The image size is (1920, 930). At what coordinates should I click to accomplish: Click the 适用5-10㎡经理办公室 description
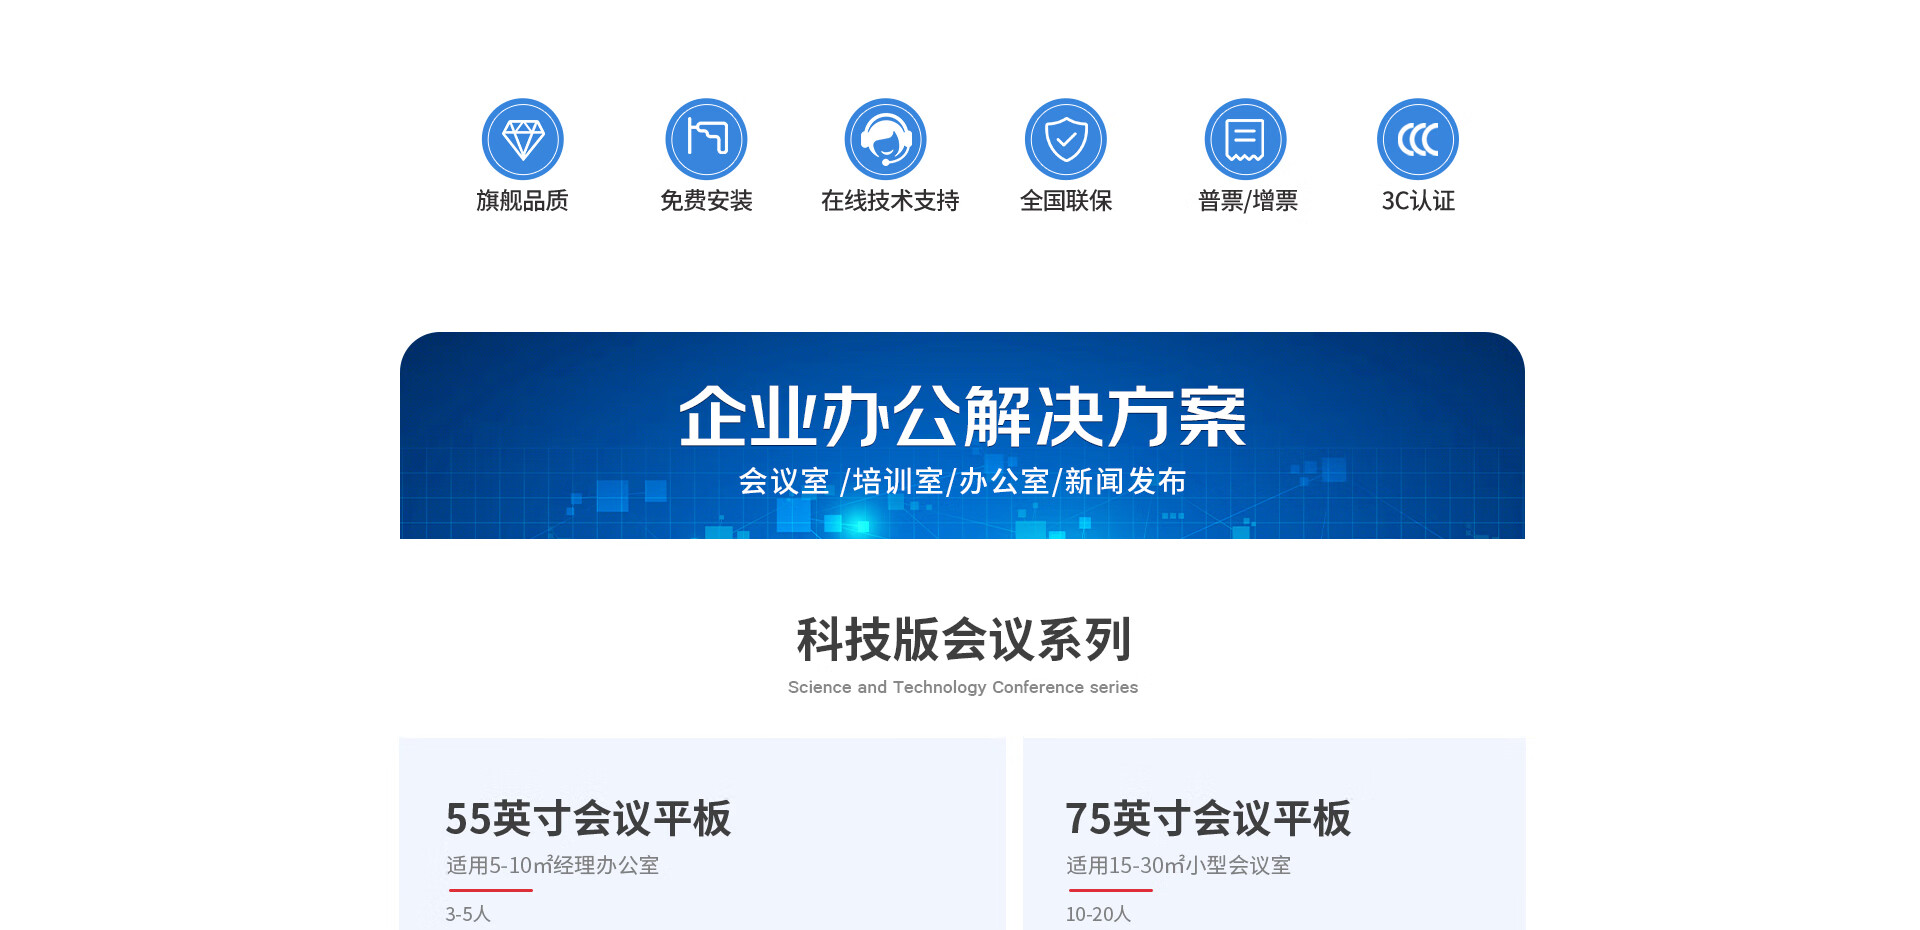pyautogui.click(x=552, y=865)
